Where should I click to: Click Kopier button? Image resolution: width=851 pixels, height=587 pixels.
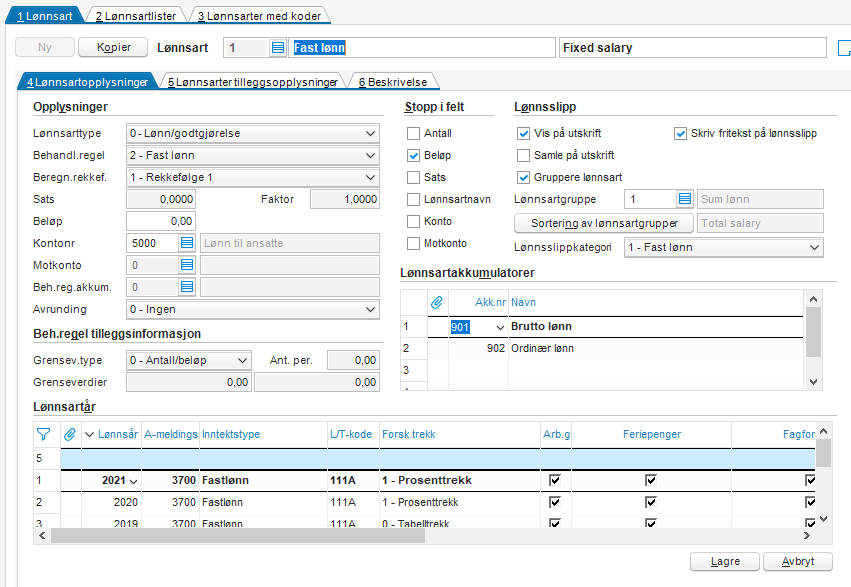(x=112, y=48)
